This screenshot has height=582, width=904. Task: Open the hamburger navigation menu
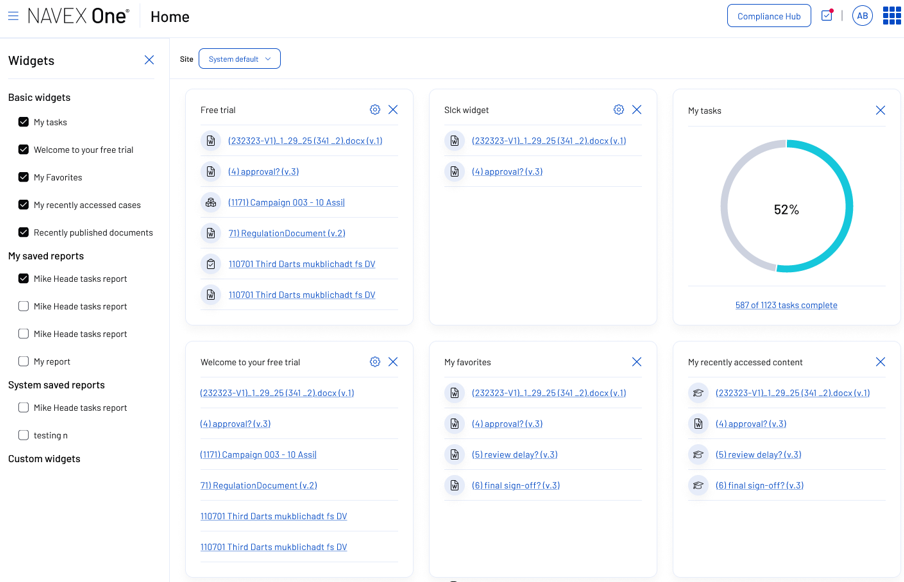point(13,16)
